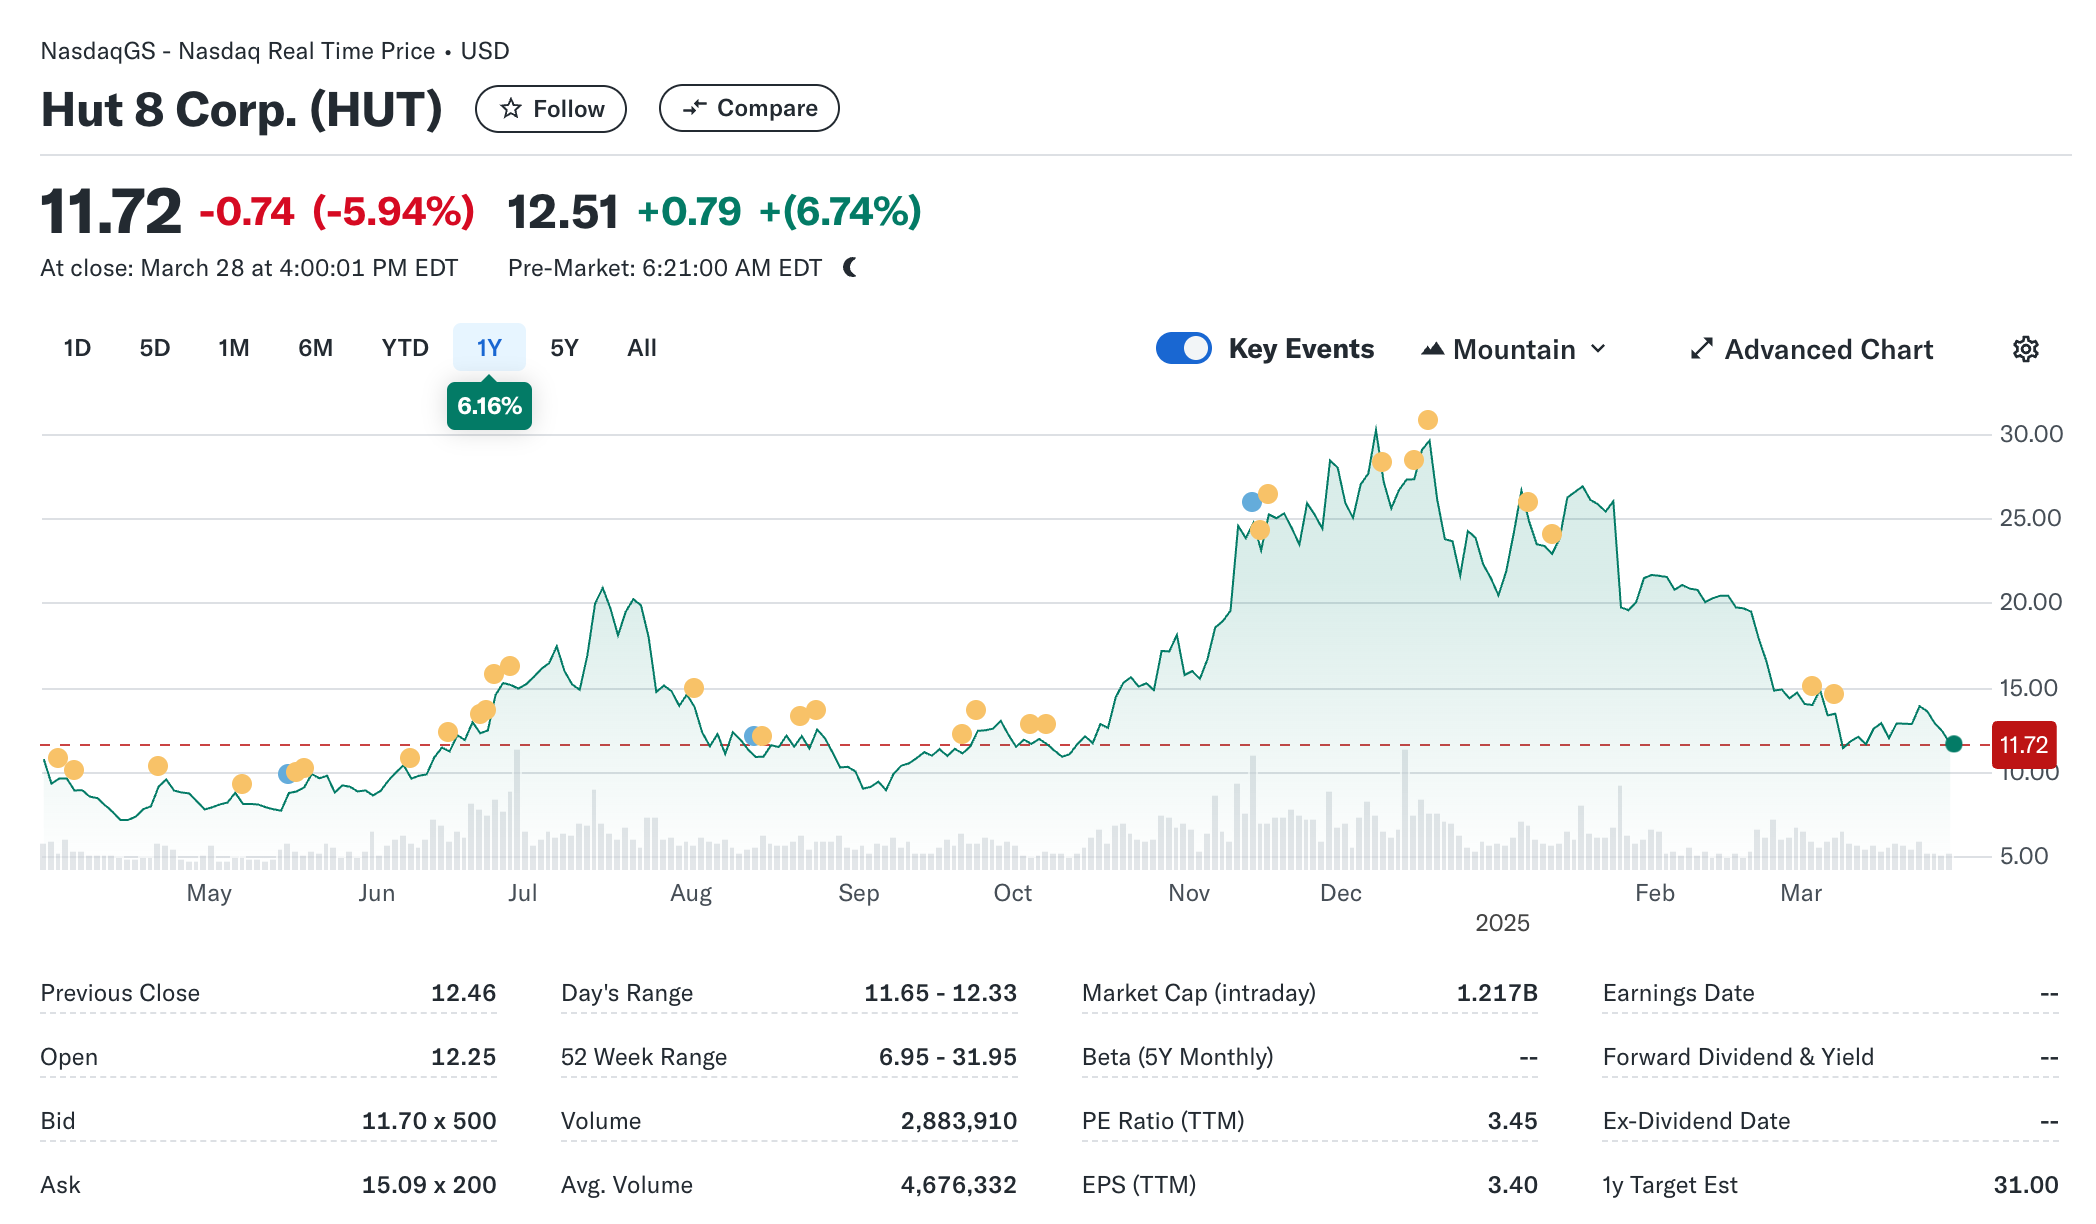Click the green current price dot on chart
The width and height of the screenshot is (2096, 1224).
coord(1953,744)
